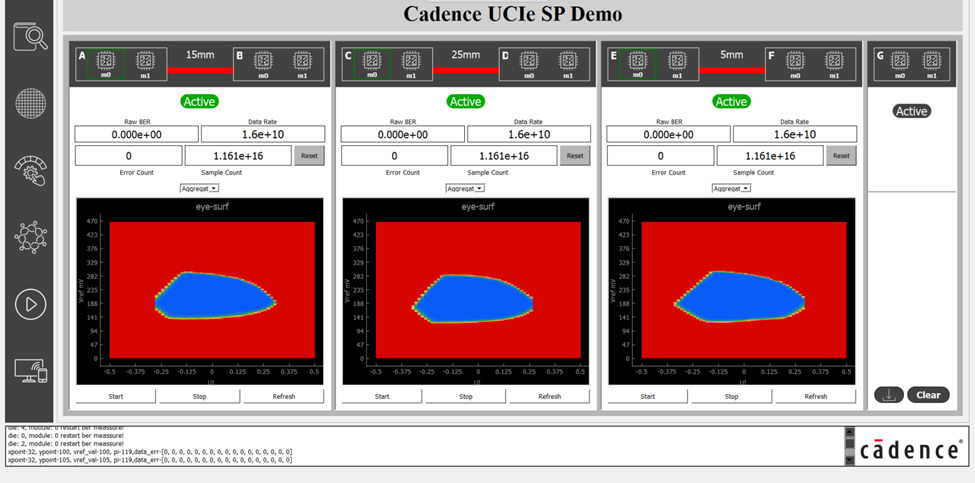This screenshot has height=483, width=975.
Task: Stop the eye scan in 25mm panel
Action: (466, 396)
